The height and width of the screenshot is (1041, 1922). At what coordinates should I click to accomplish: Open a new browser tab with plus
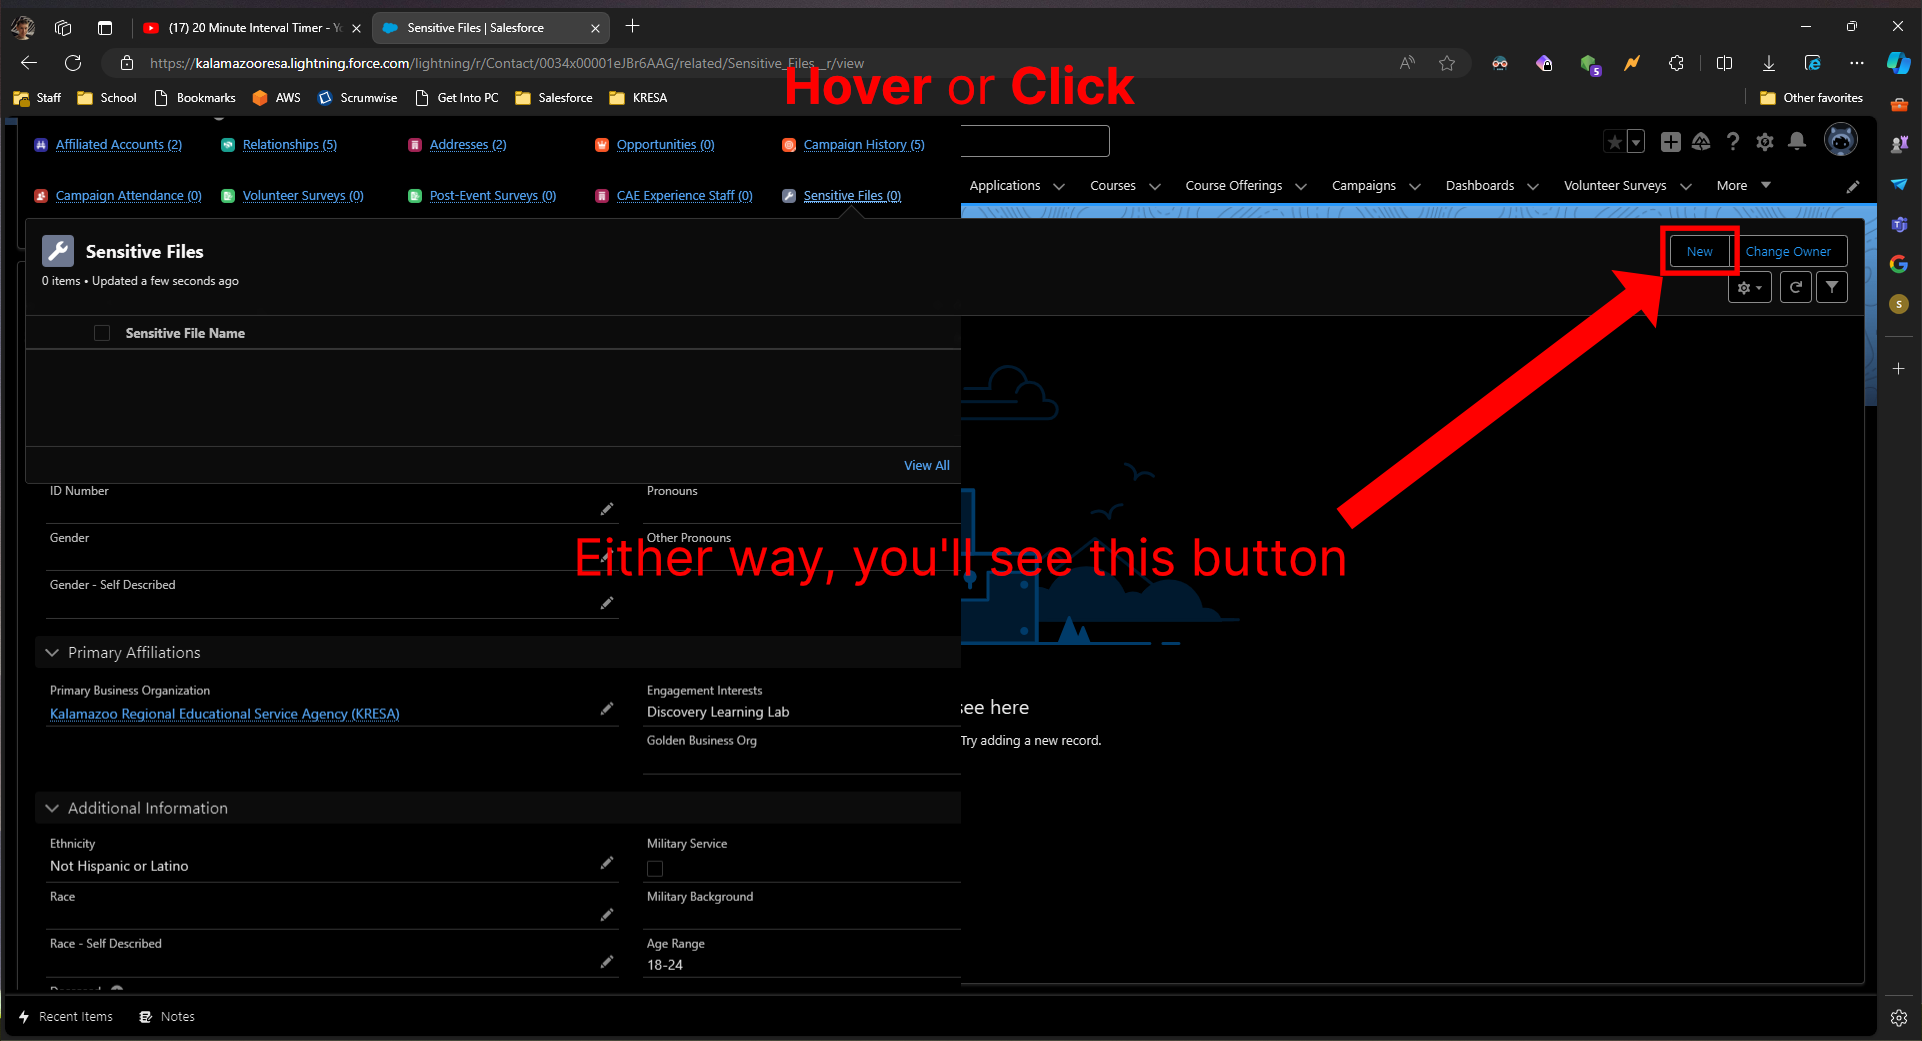(x=632, y=27)
